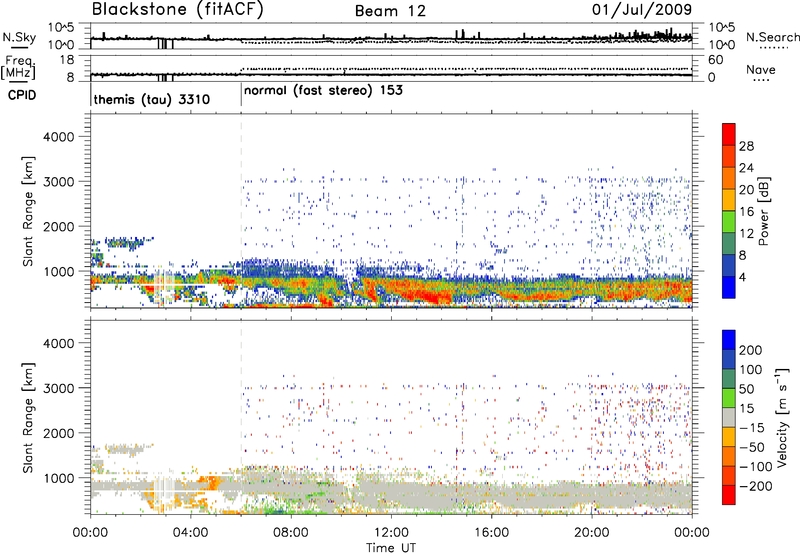The width and height of the screenshot is (800, 554).
Task: Click the '16:00' time axis tick label
Action: pyautogui.click(x=491, y=533)
